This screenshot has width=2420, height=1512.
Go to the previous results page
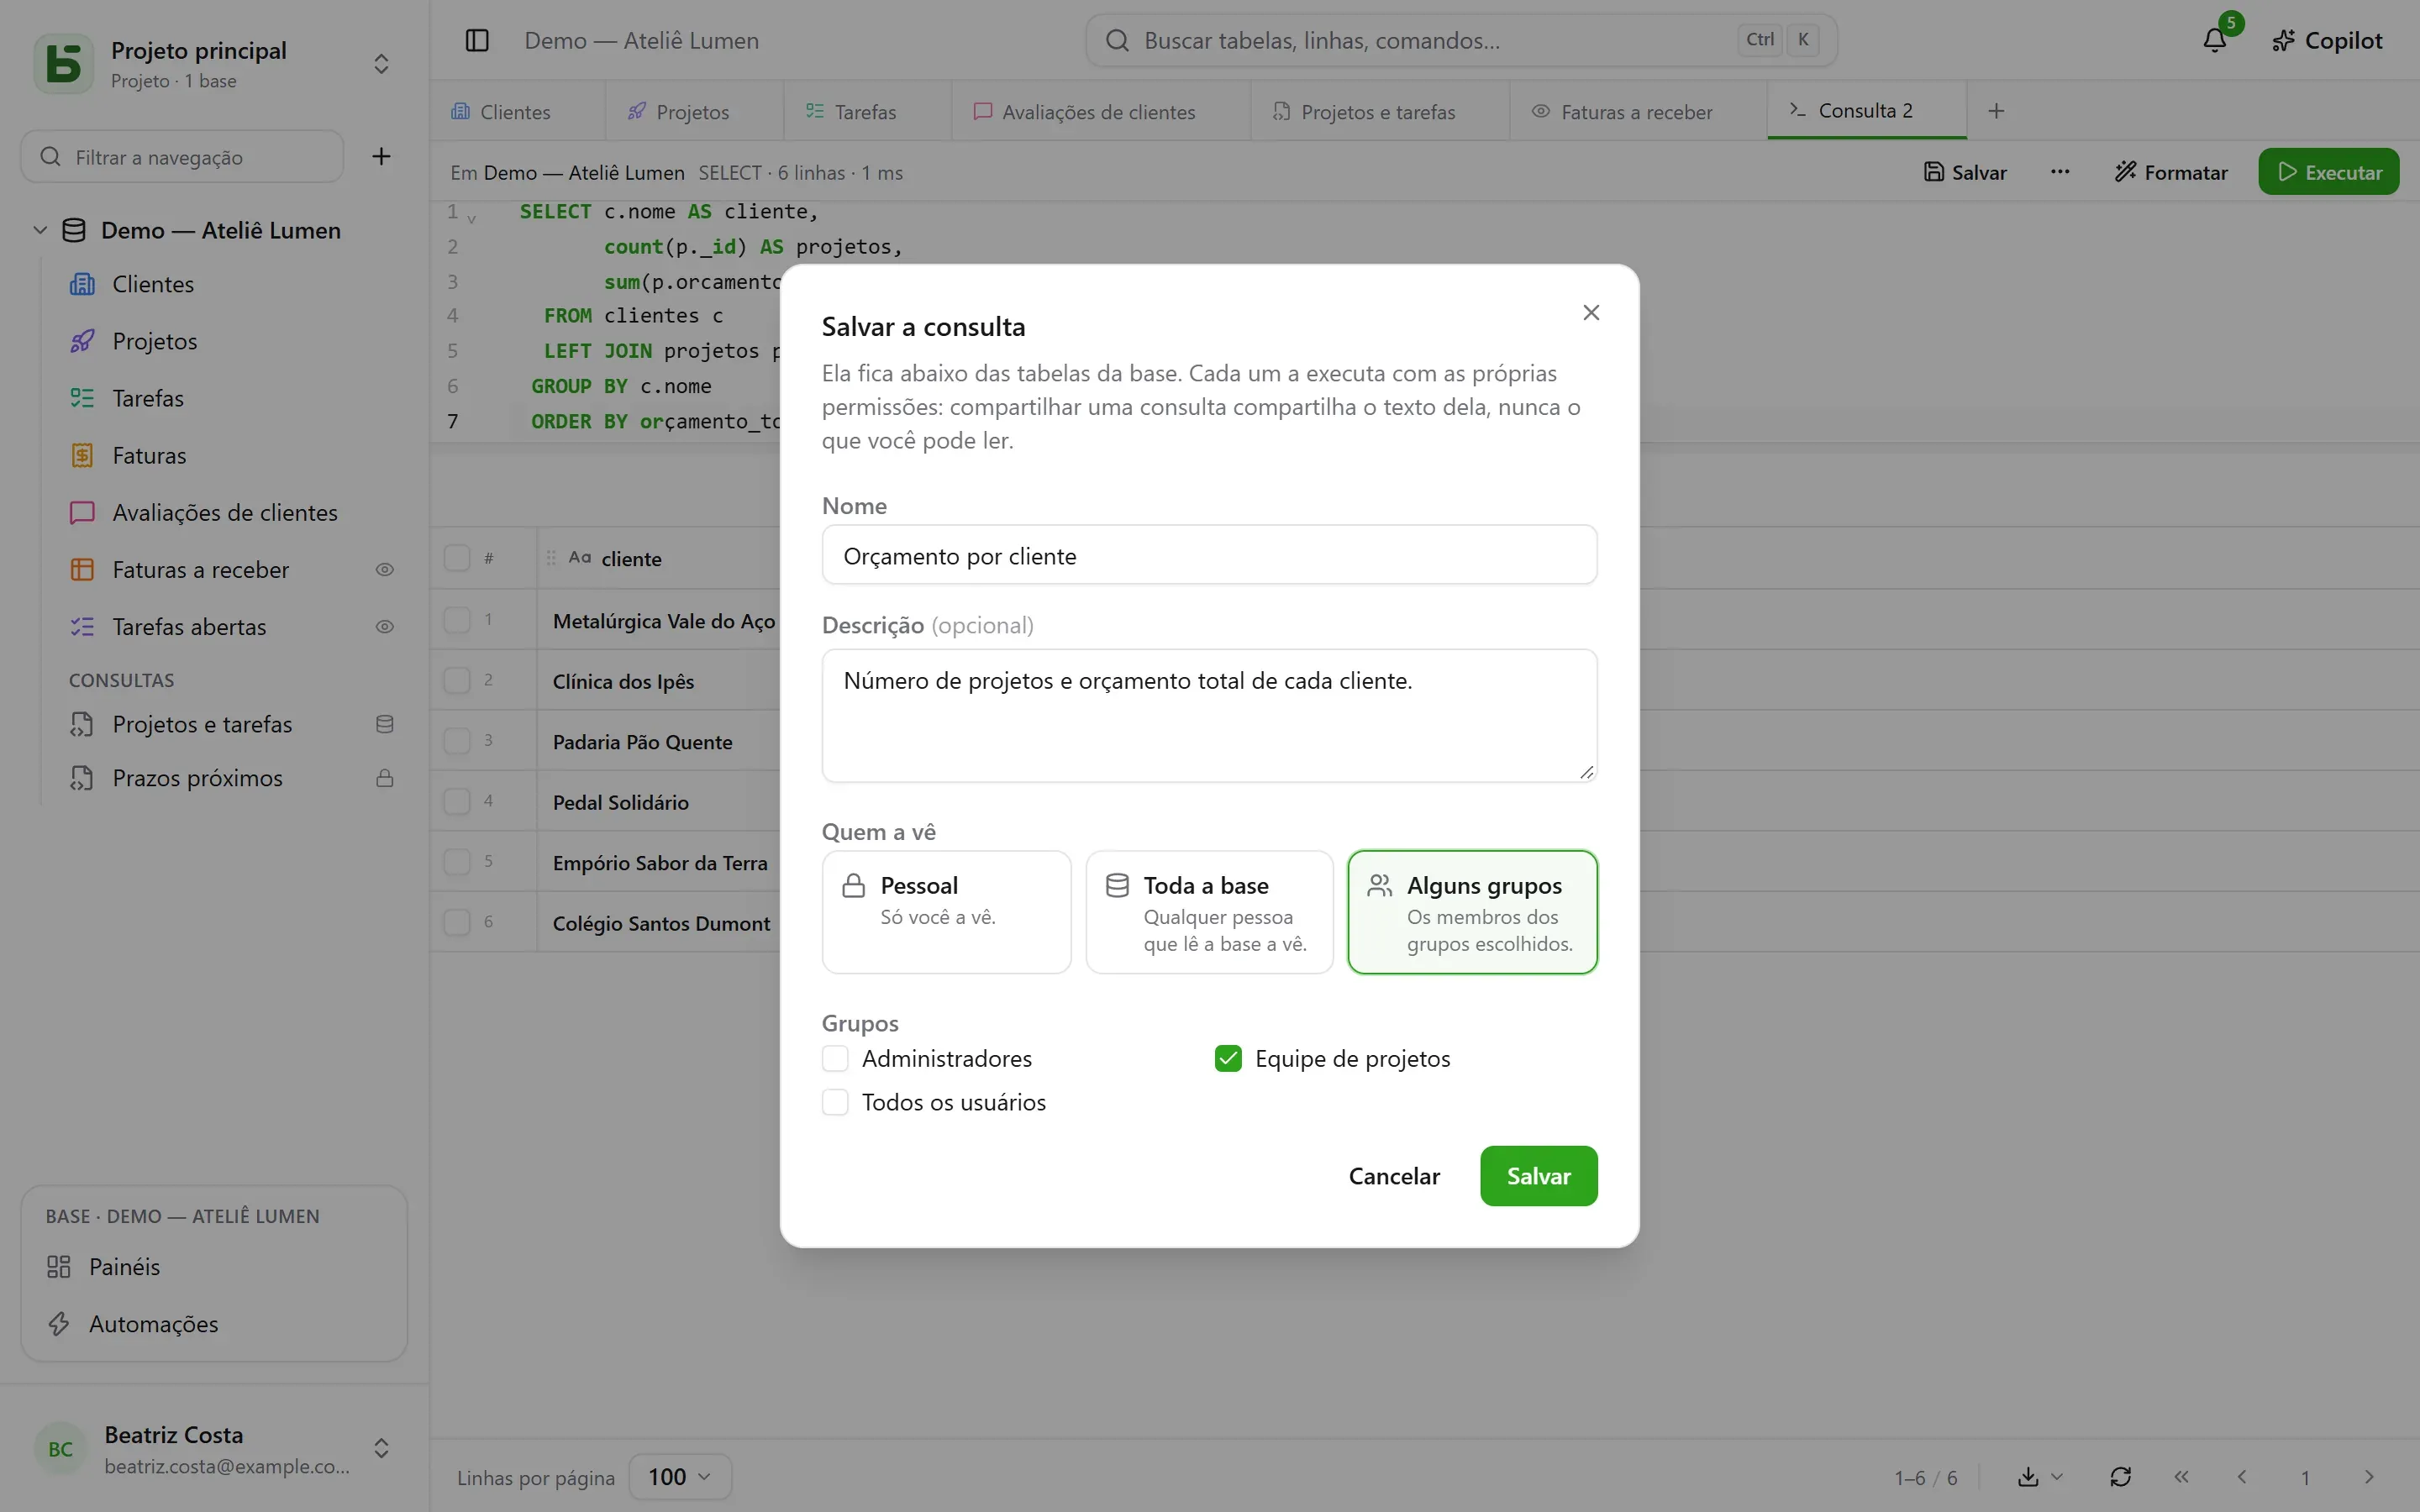coord(2242,1476)
